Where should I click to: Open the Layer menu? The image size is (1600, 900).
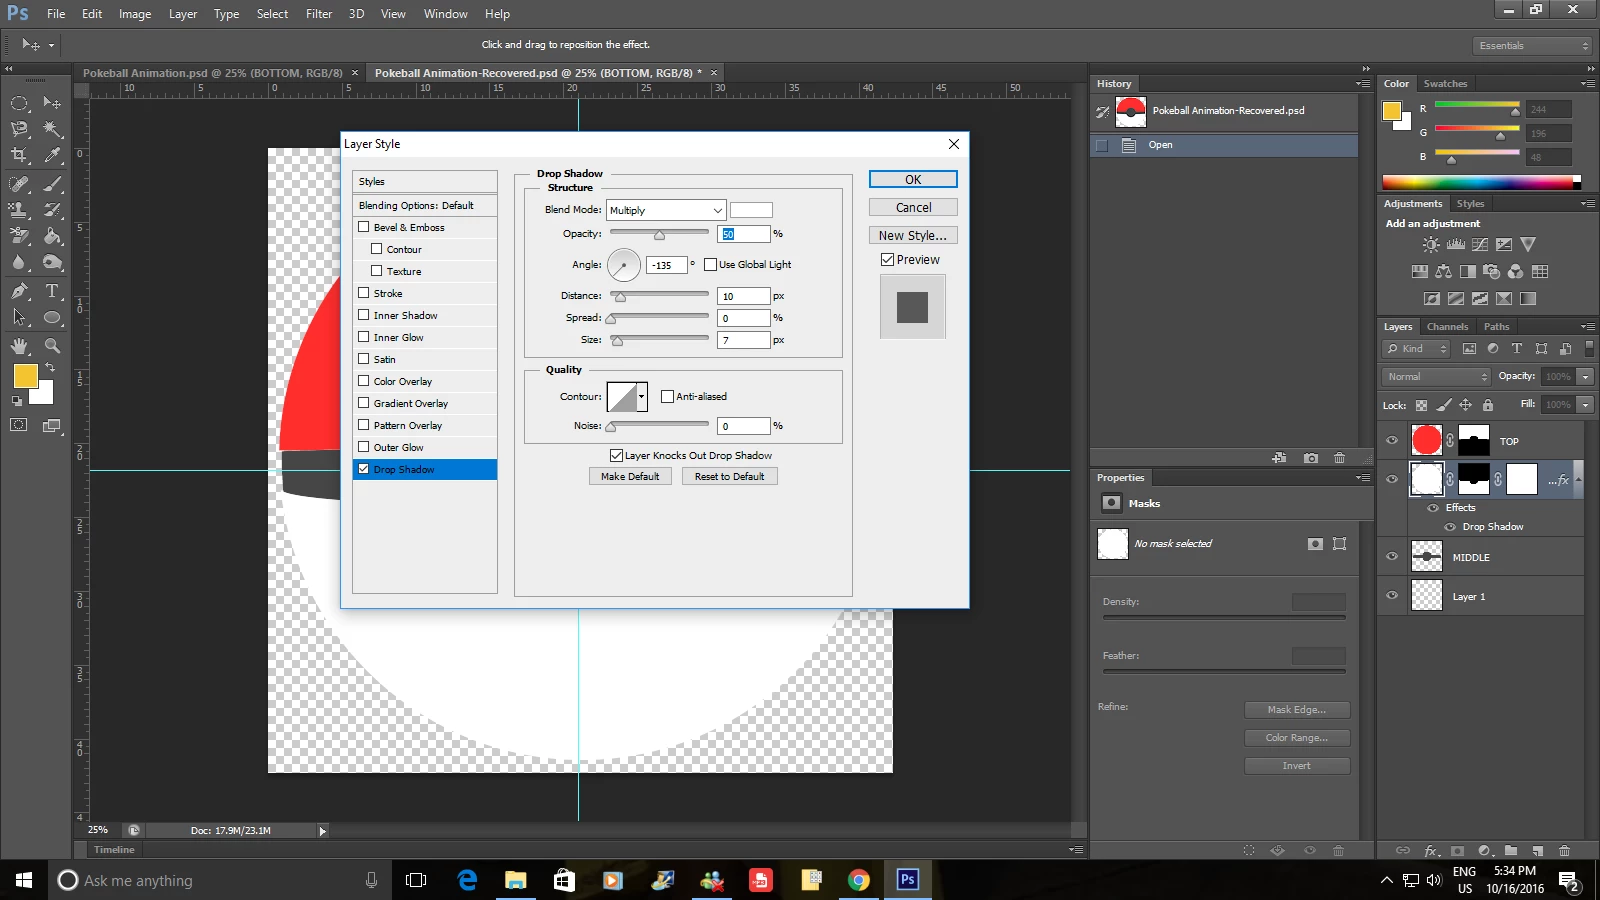point(183,14)
